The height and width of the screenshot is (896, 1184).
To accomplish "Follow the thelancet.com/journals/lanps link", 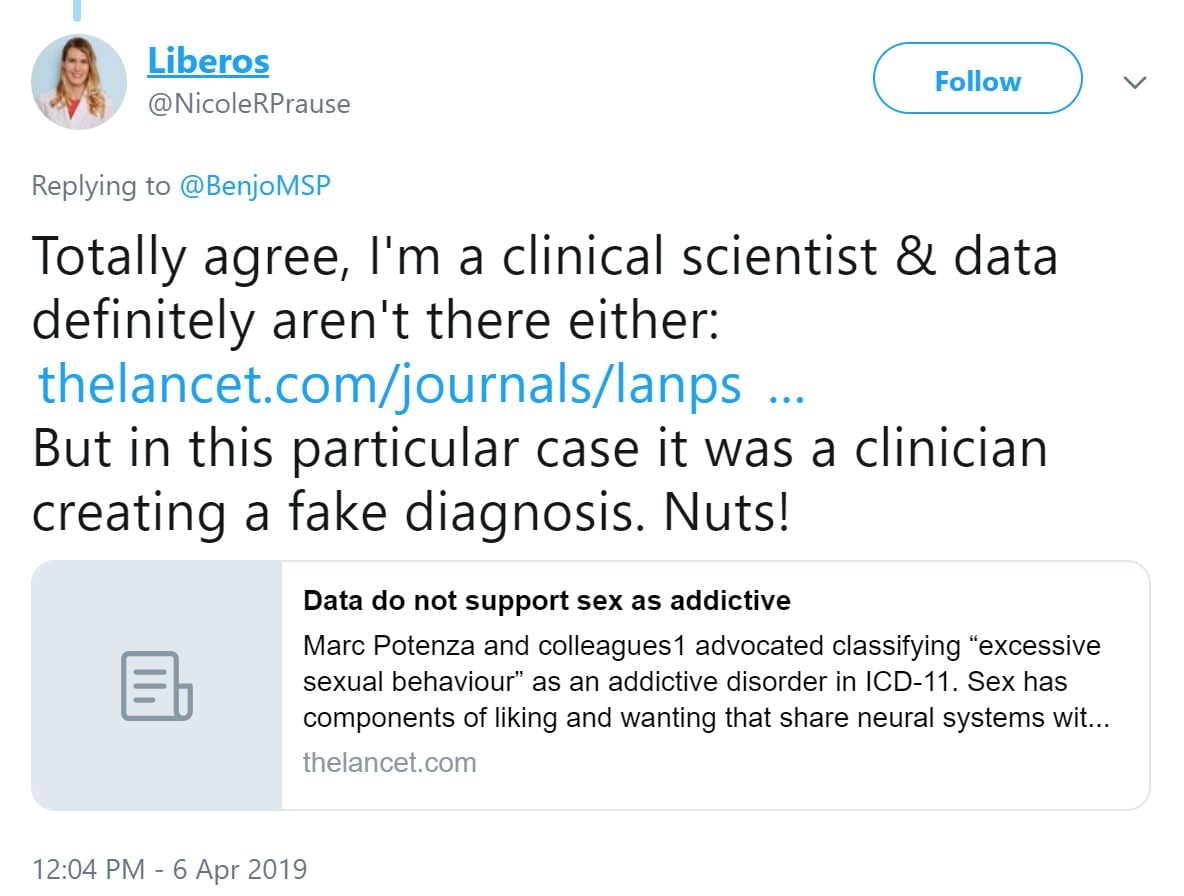I will pyautogui.click(x=390, y=385).
